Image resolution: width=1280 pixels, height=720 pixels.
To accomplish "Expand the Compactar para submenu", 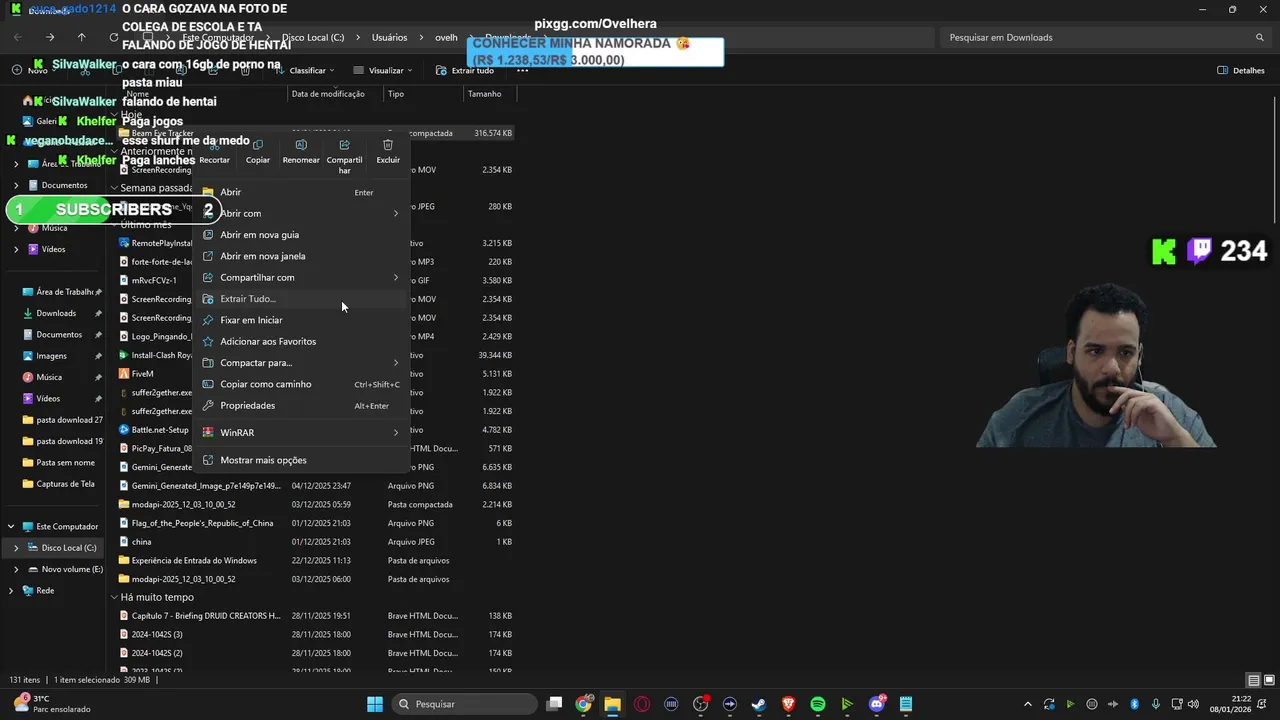I will click(396, 363).
